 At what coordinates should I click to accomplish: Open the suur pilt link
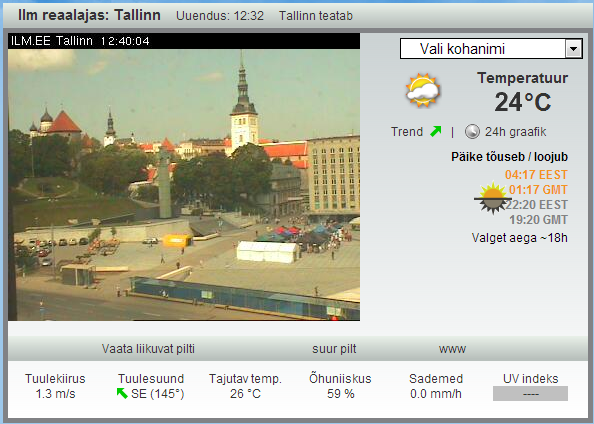coord(334,349)
